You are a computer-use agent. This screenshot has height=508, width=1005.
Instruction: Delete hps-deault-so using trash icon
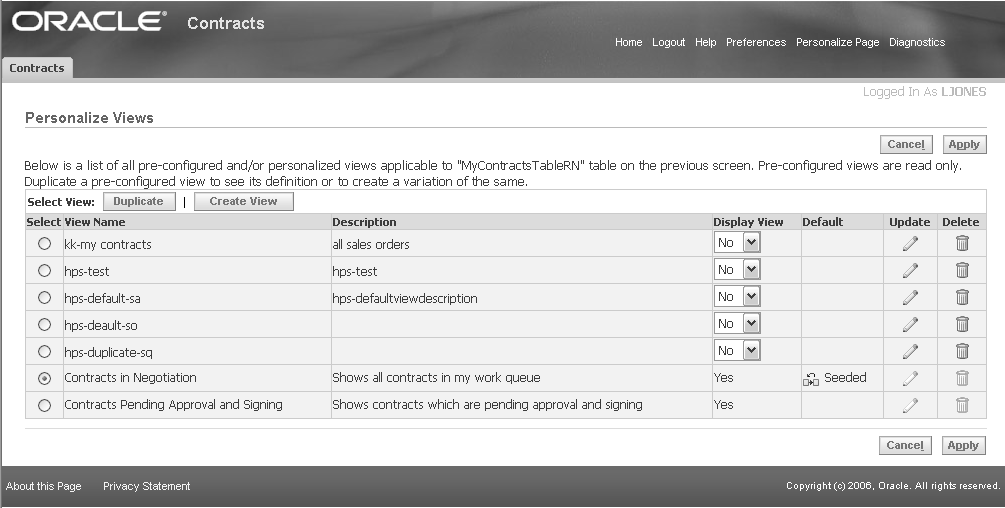[x=962, y=324]
